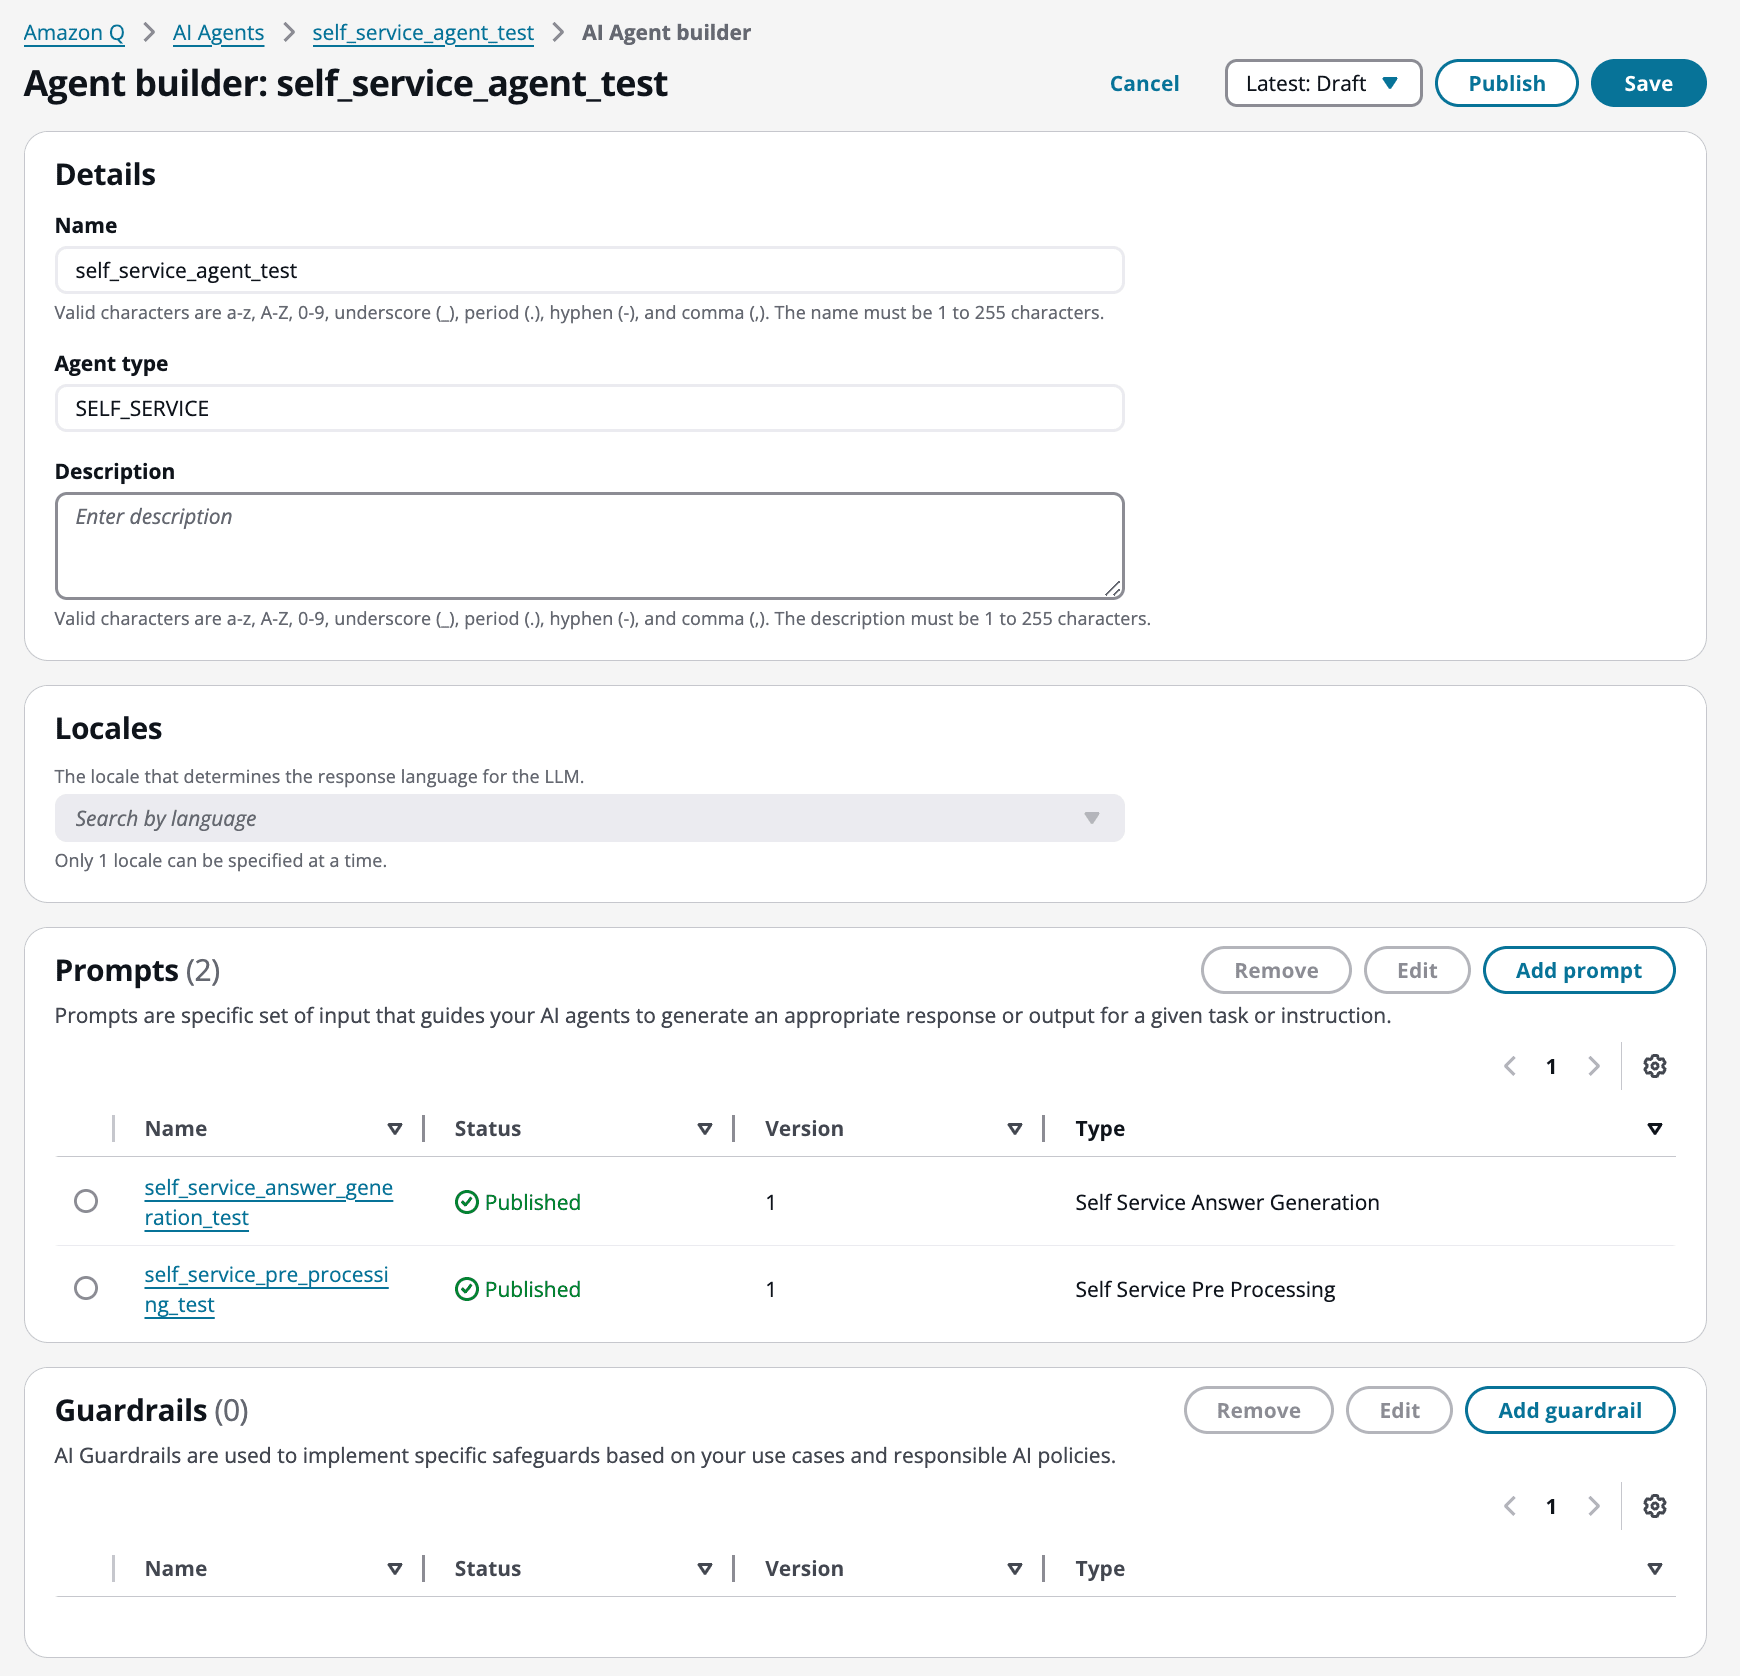
Task: Focus the Description text area
Action: tap(589, 546)
